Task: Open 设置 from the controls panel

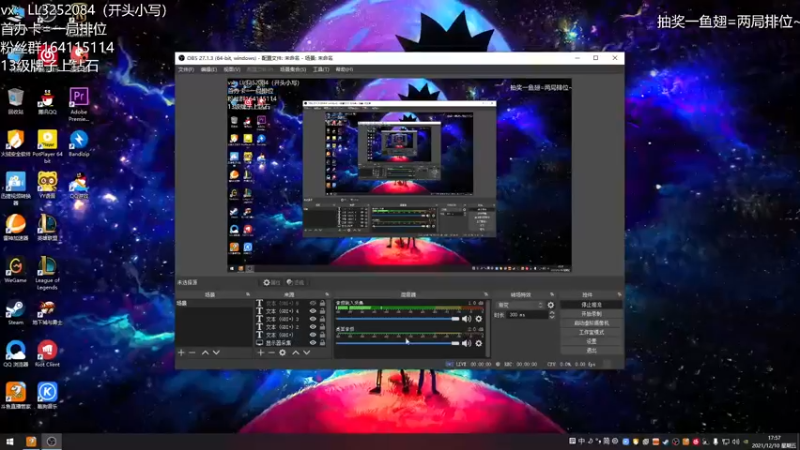Action: click(591, 341)
